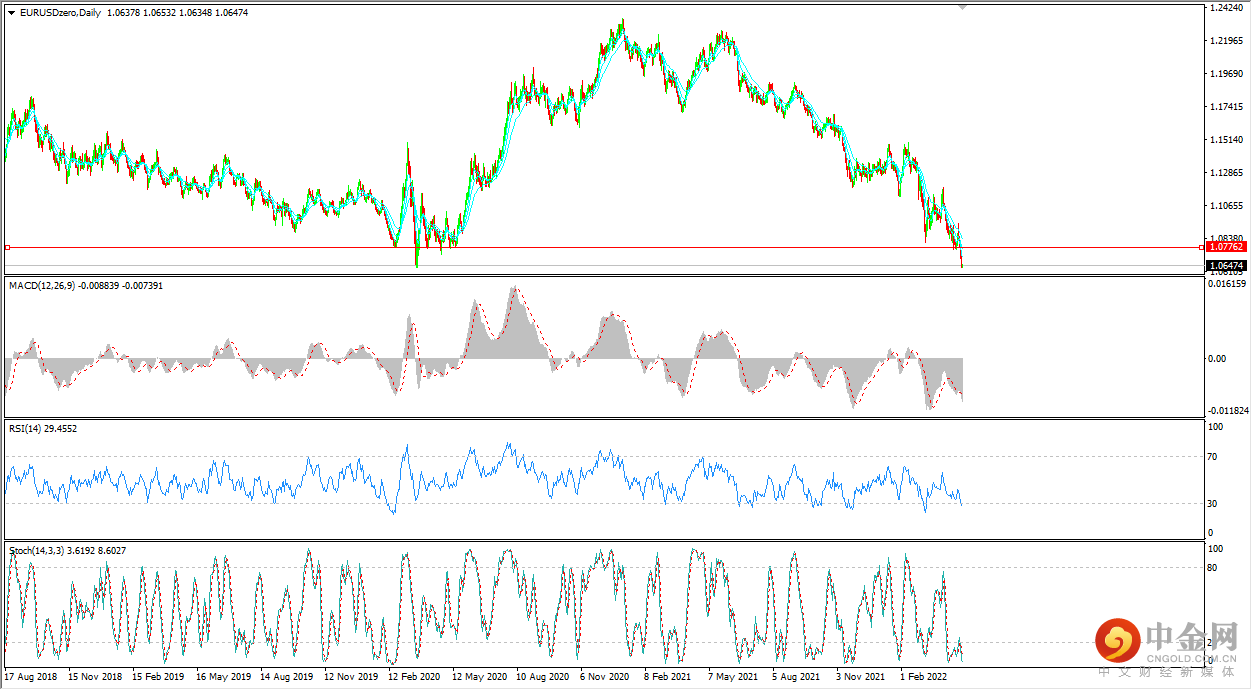Screen dimensions: 1252x690
Task: Click the 1.12865 price axis value
Action: point(1224,173)
